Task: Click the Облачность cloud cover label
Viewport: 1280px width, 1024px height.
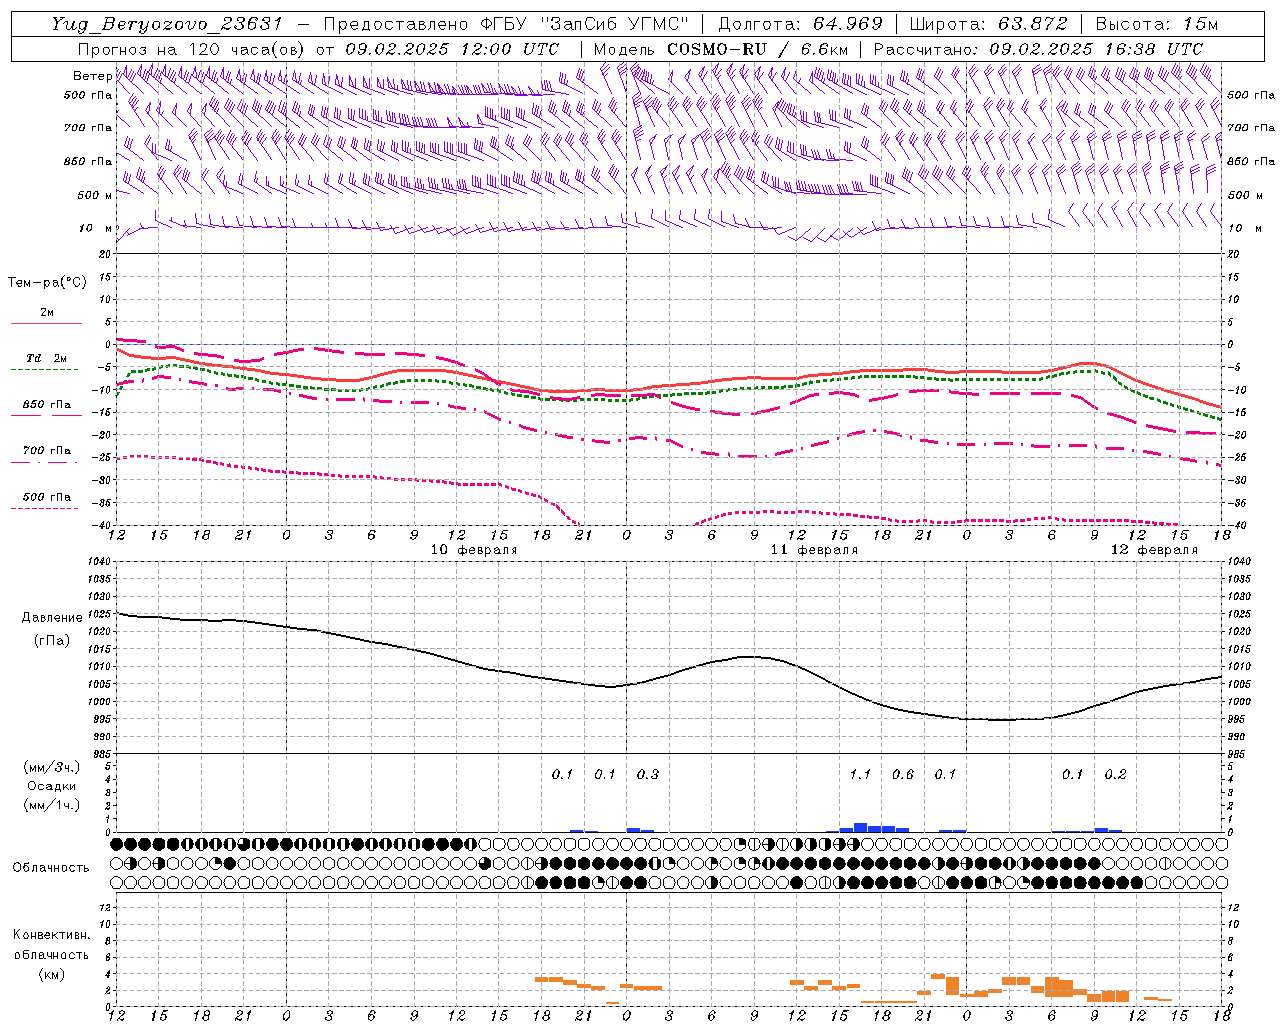Action: 51,868
